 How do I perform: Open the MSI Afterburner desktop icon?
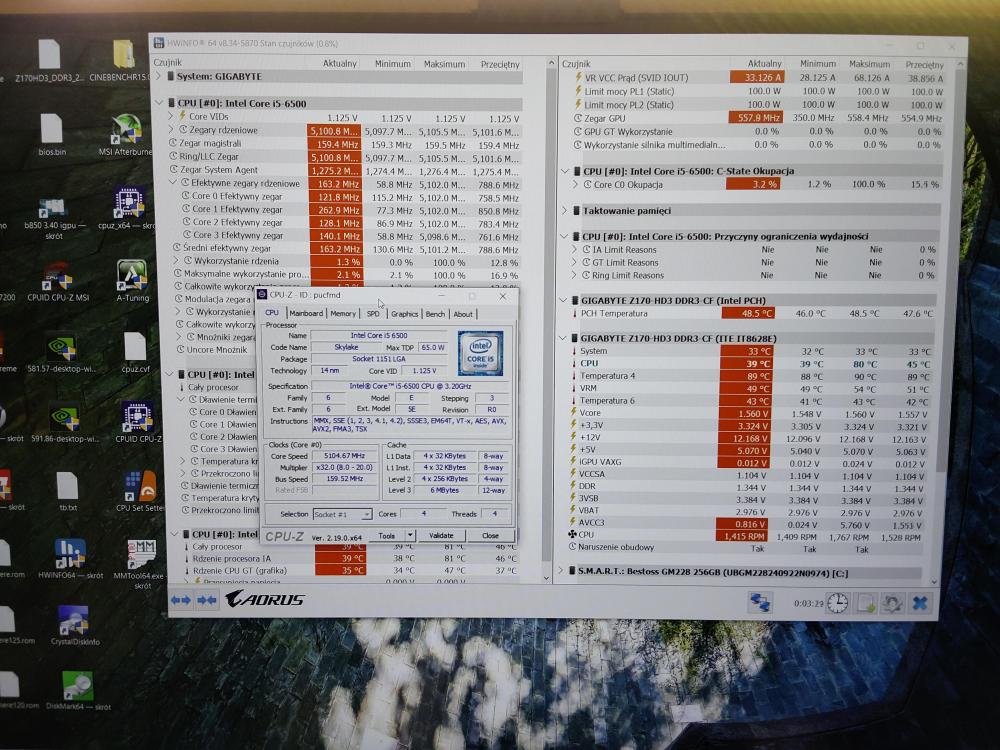point(126,135)
